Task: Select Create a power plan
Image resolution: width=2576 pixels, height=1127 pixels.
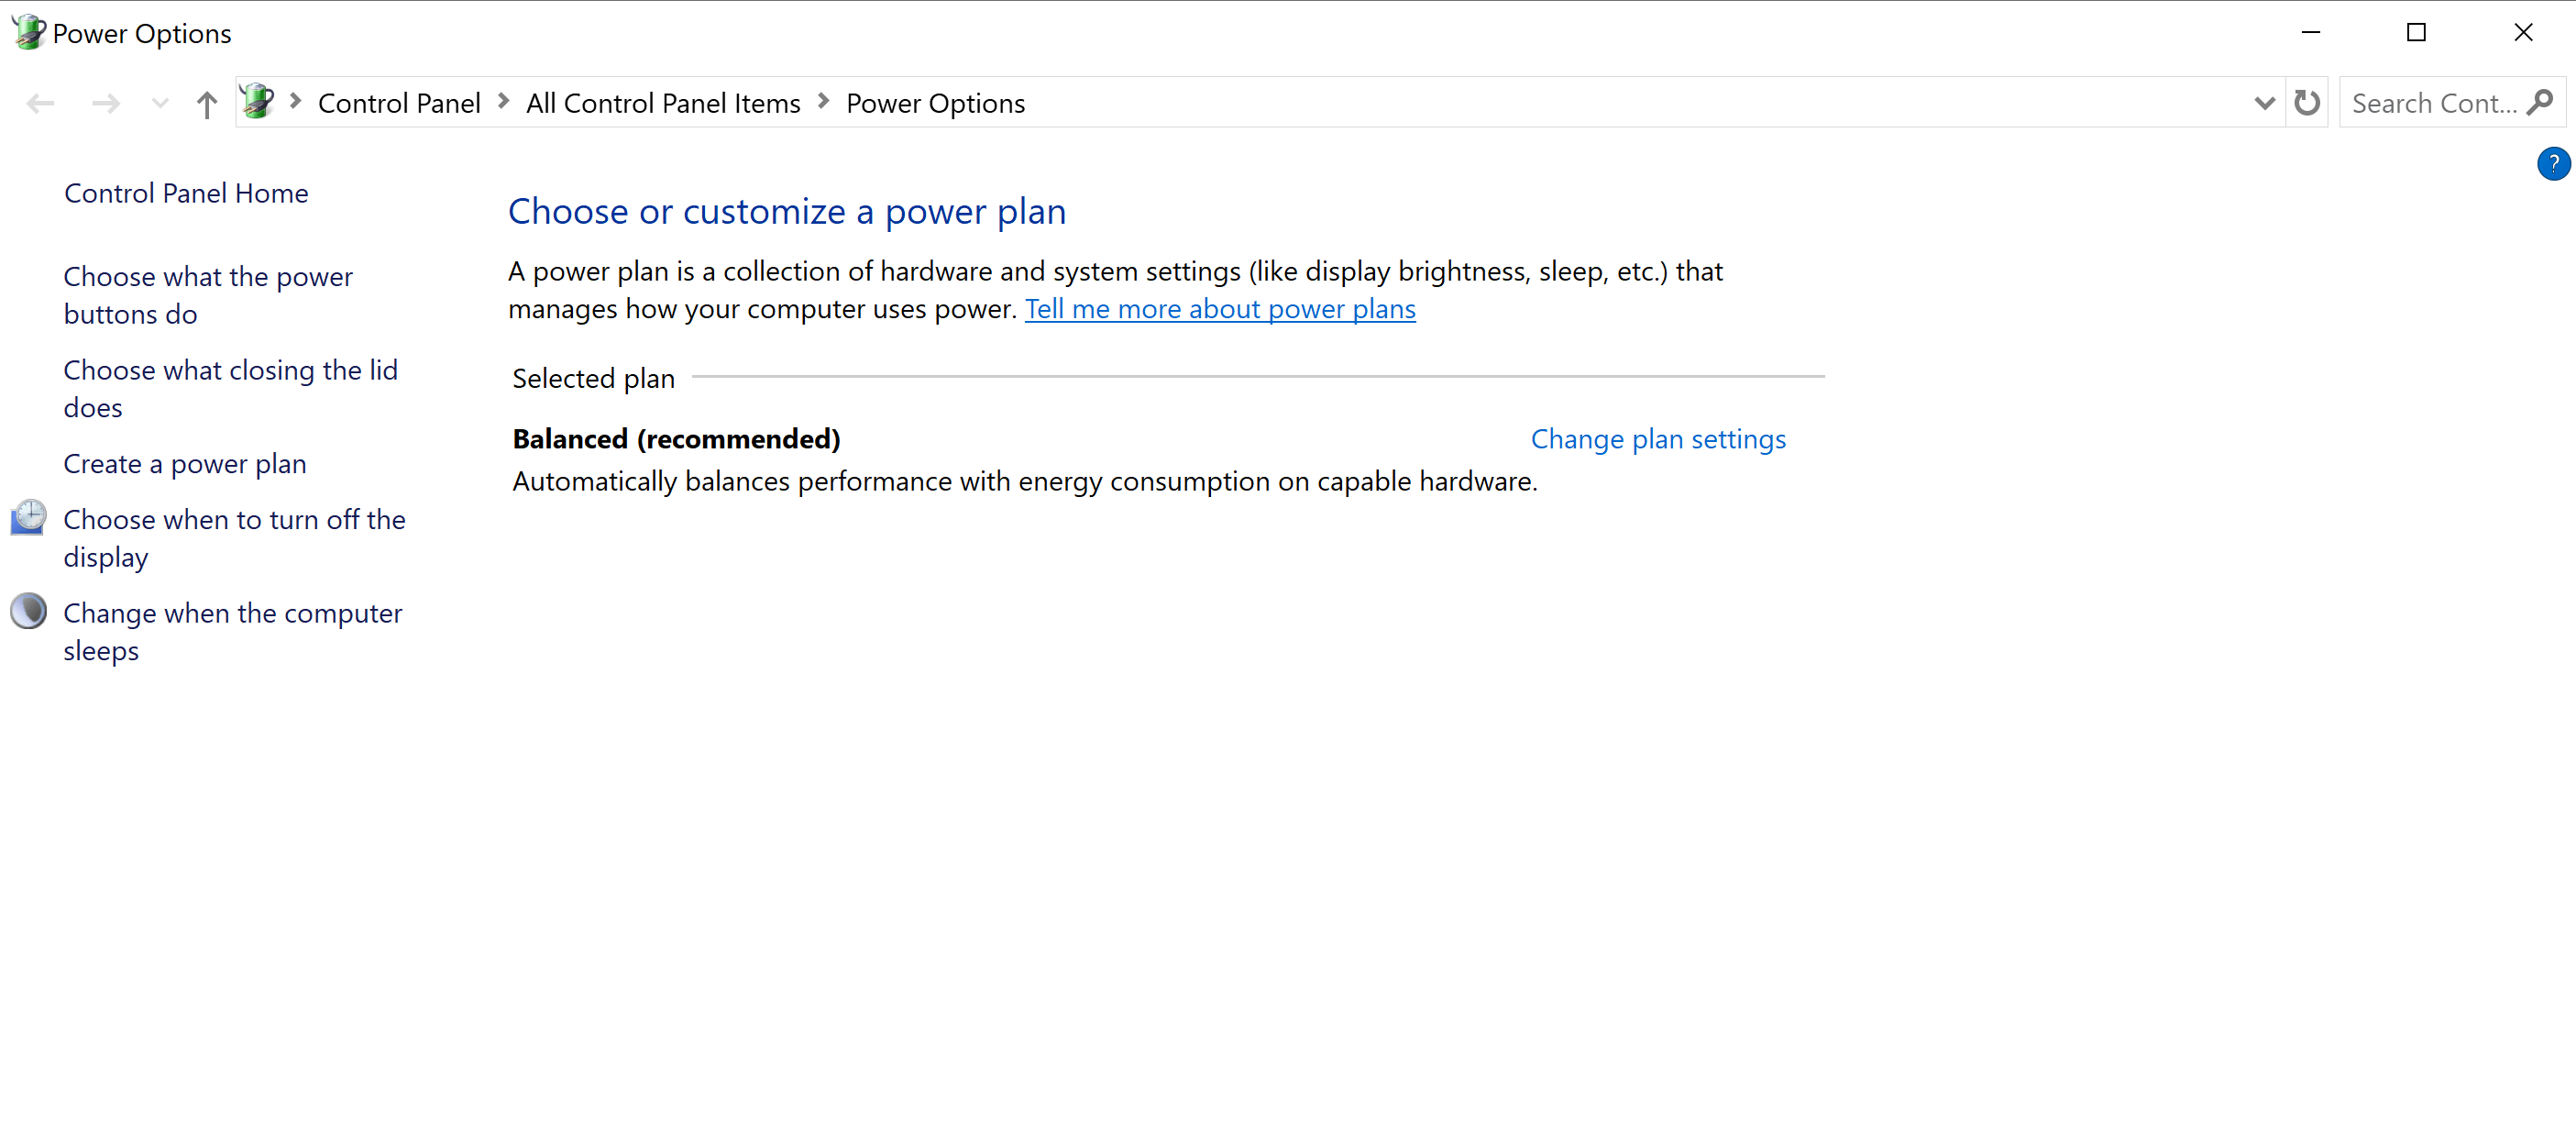Action: 184,462
